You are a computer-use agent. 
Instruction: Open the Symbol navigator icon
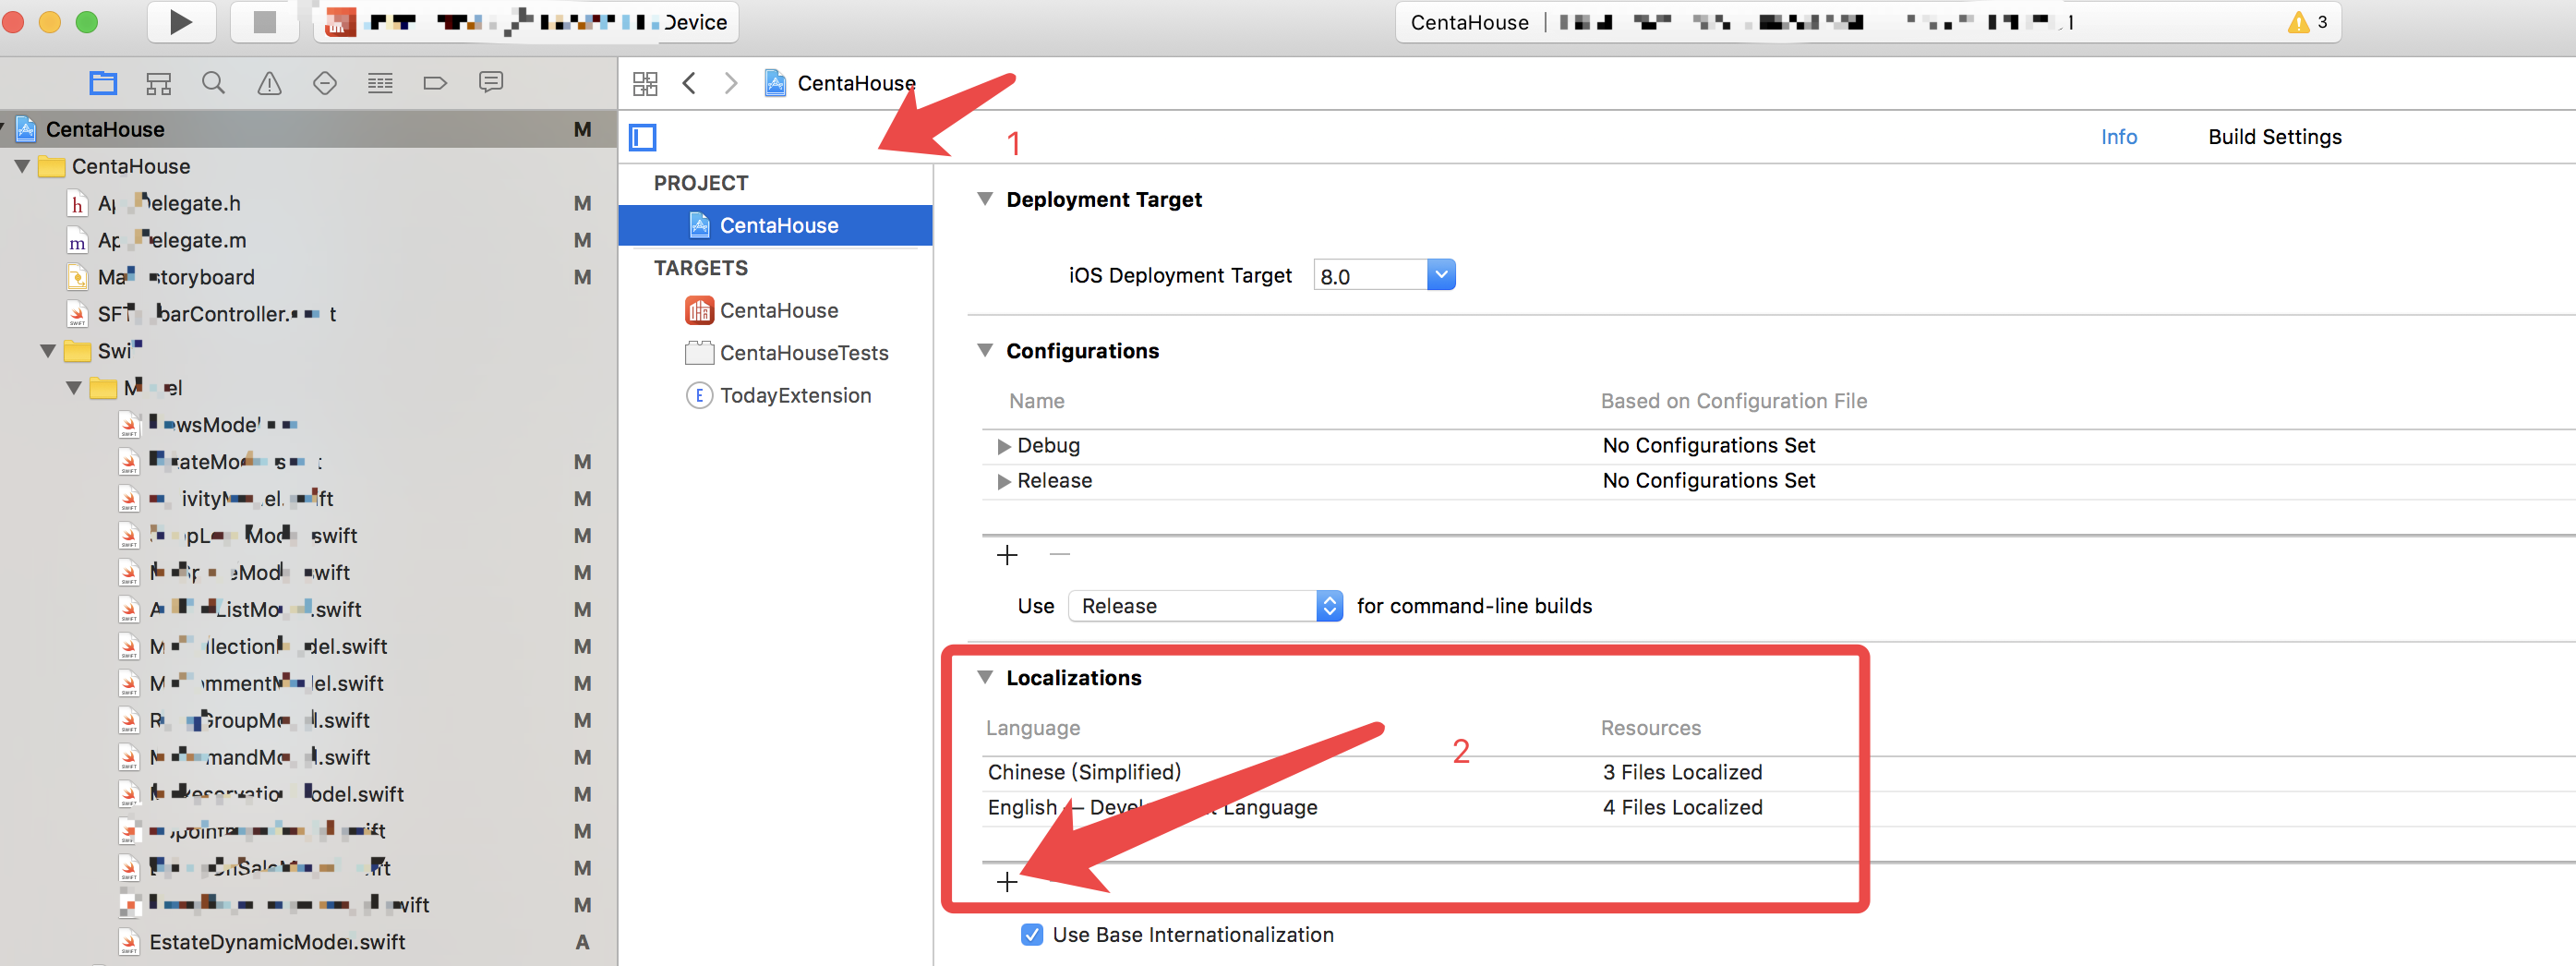[x=158, y=83]
